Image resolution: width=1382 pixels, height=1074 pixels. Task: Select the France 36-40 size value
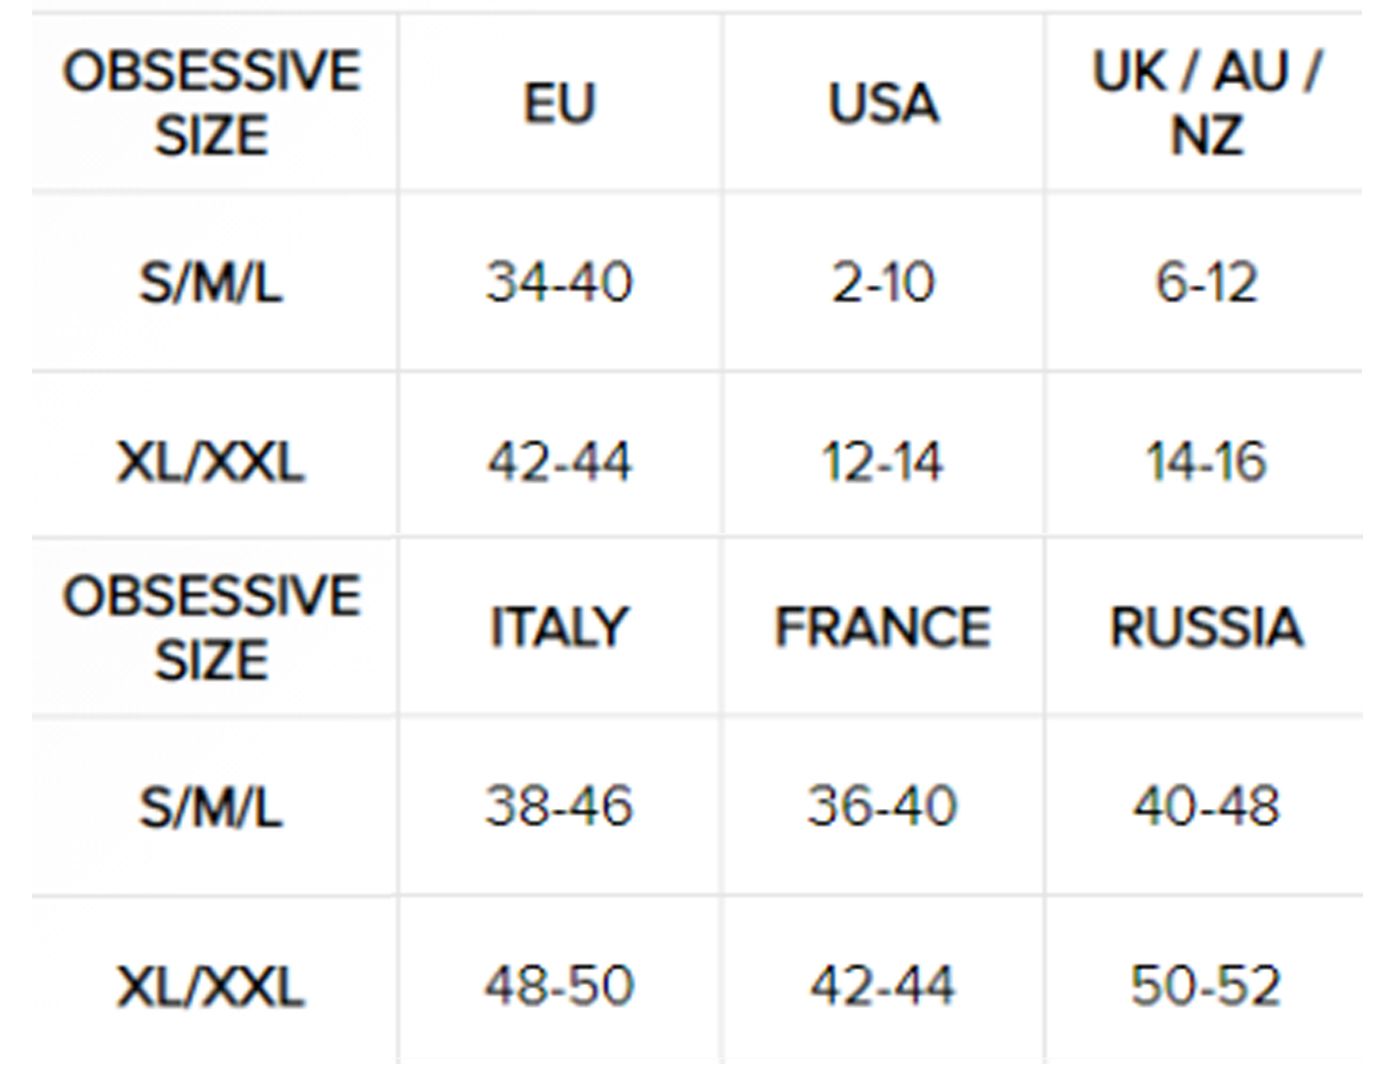pyautogui.click(x=883, y=806)
